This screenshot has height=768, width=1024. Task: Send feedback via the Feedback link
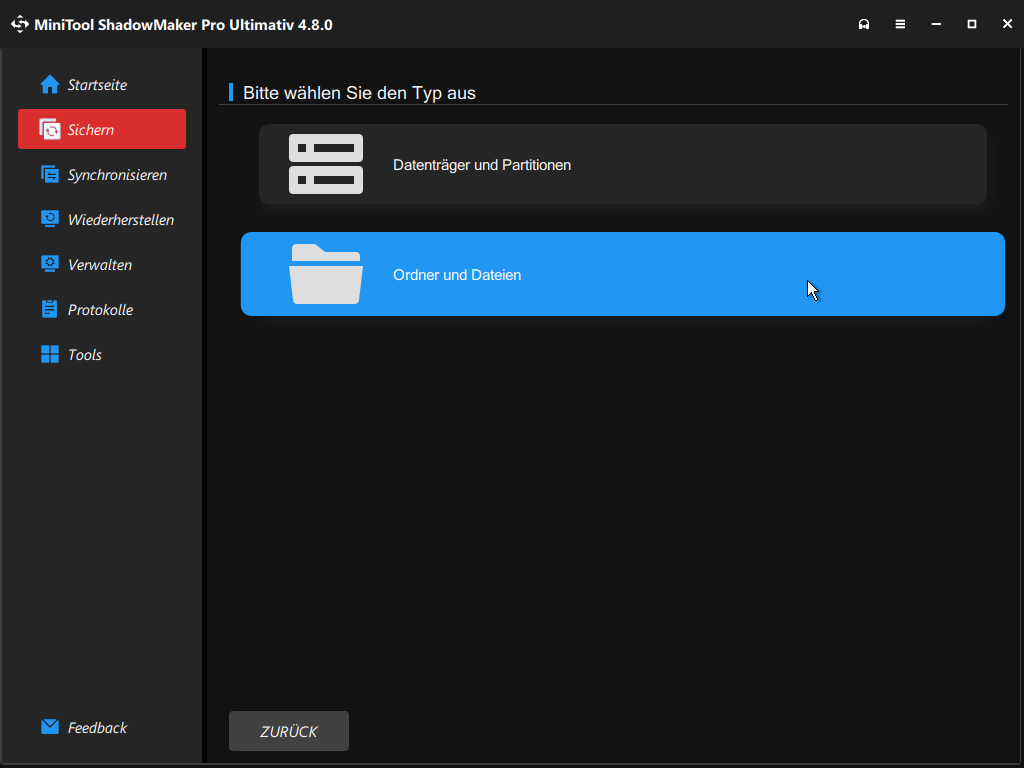coord(97,727)
